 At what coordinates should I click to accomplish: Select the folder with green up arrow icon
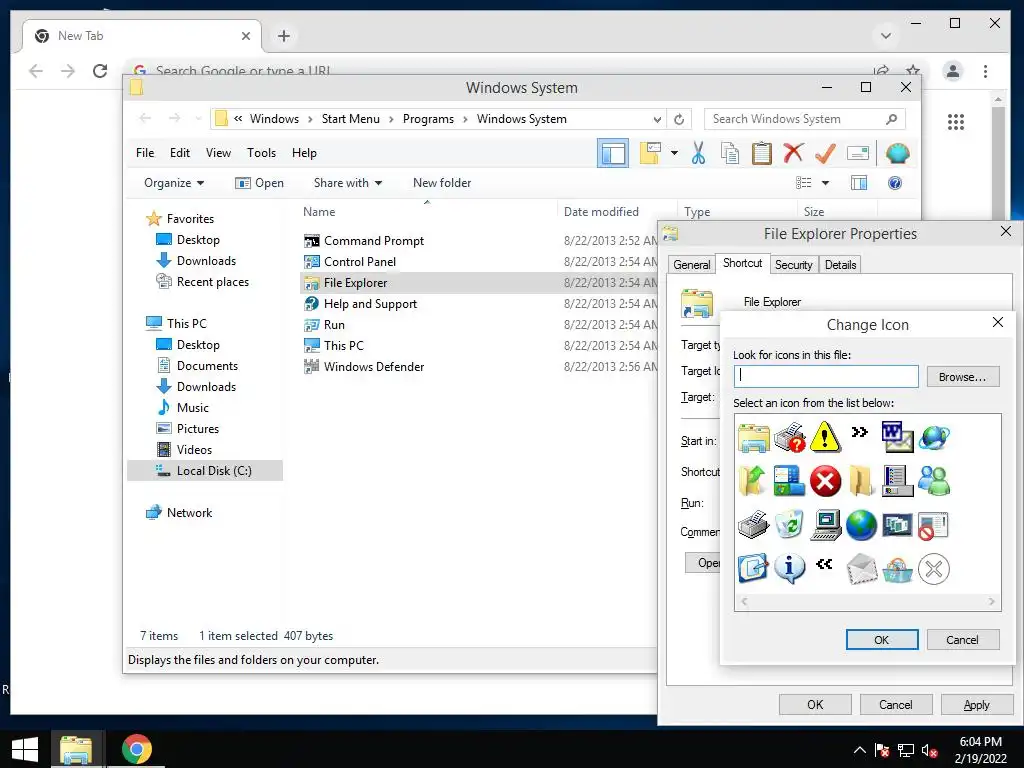[753, 481]
